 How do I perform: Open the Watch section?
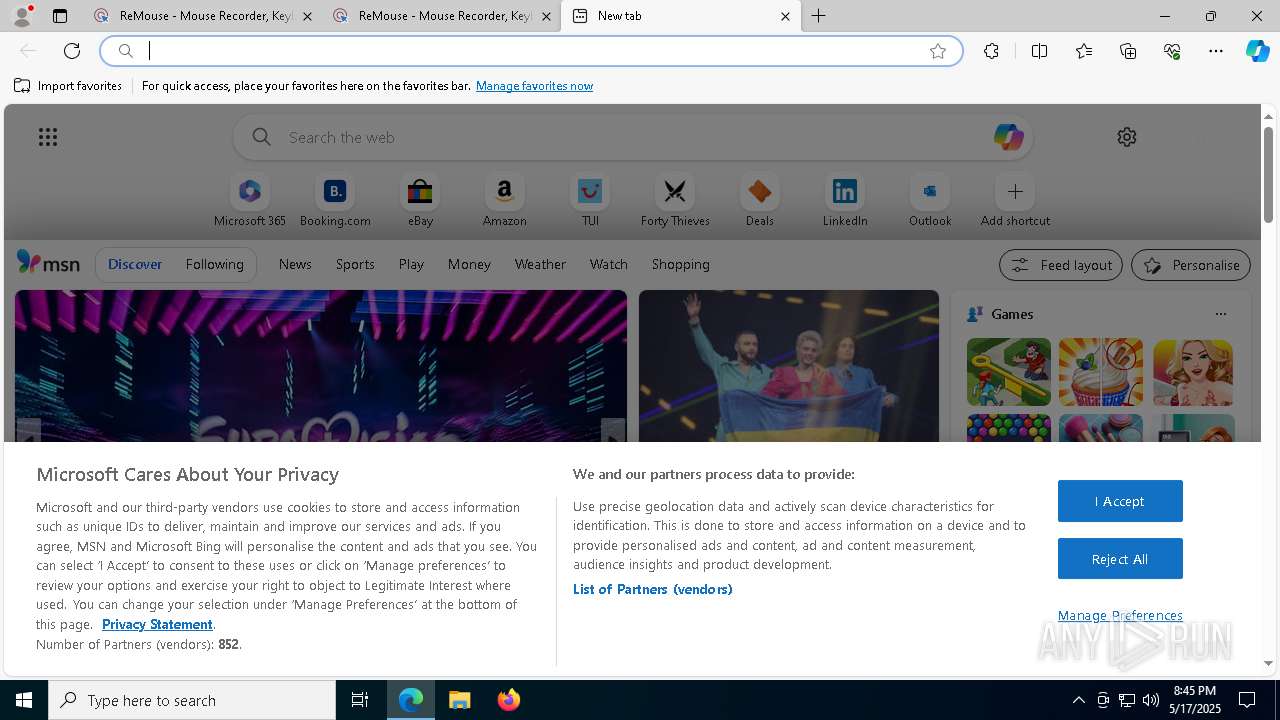coord(609,264)
